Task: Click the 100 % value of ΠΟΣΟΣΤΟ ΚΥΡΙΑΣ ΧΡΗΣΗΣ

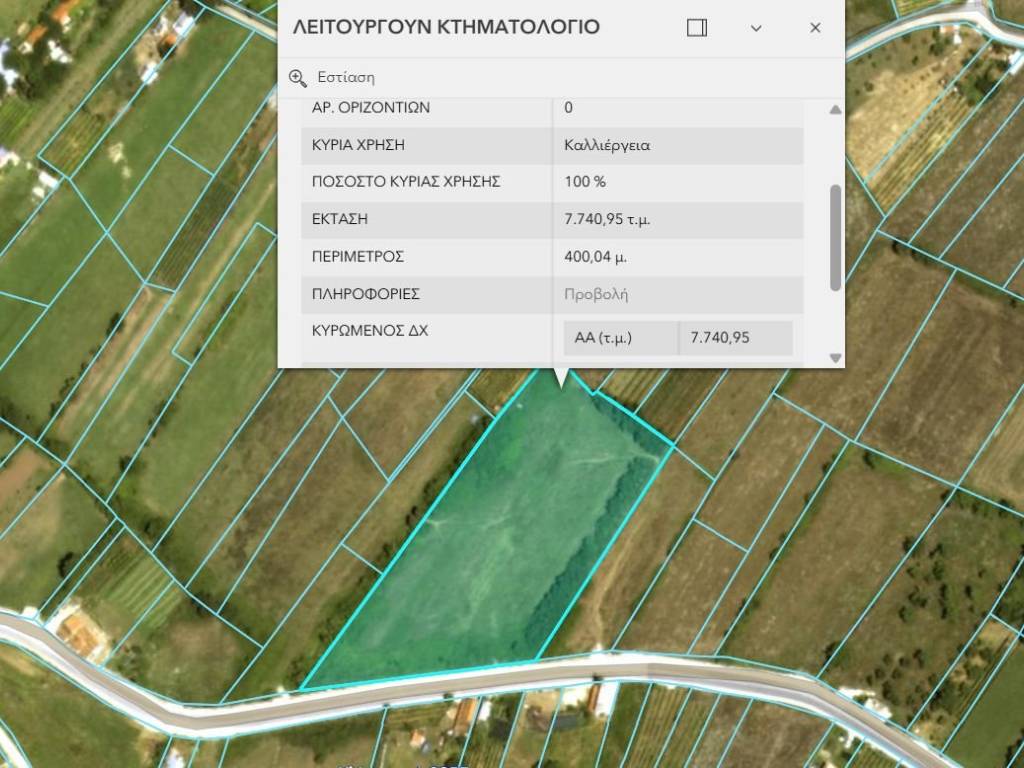Action: click(x=585, y=182)
